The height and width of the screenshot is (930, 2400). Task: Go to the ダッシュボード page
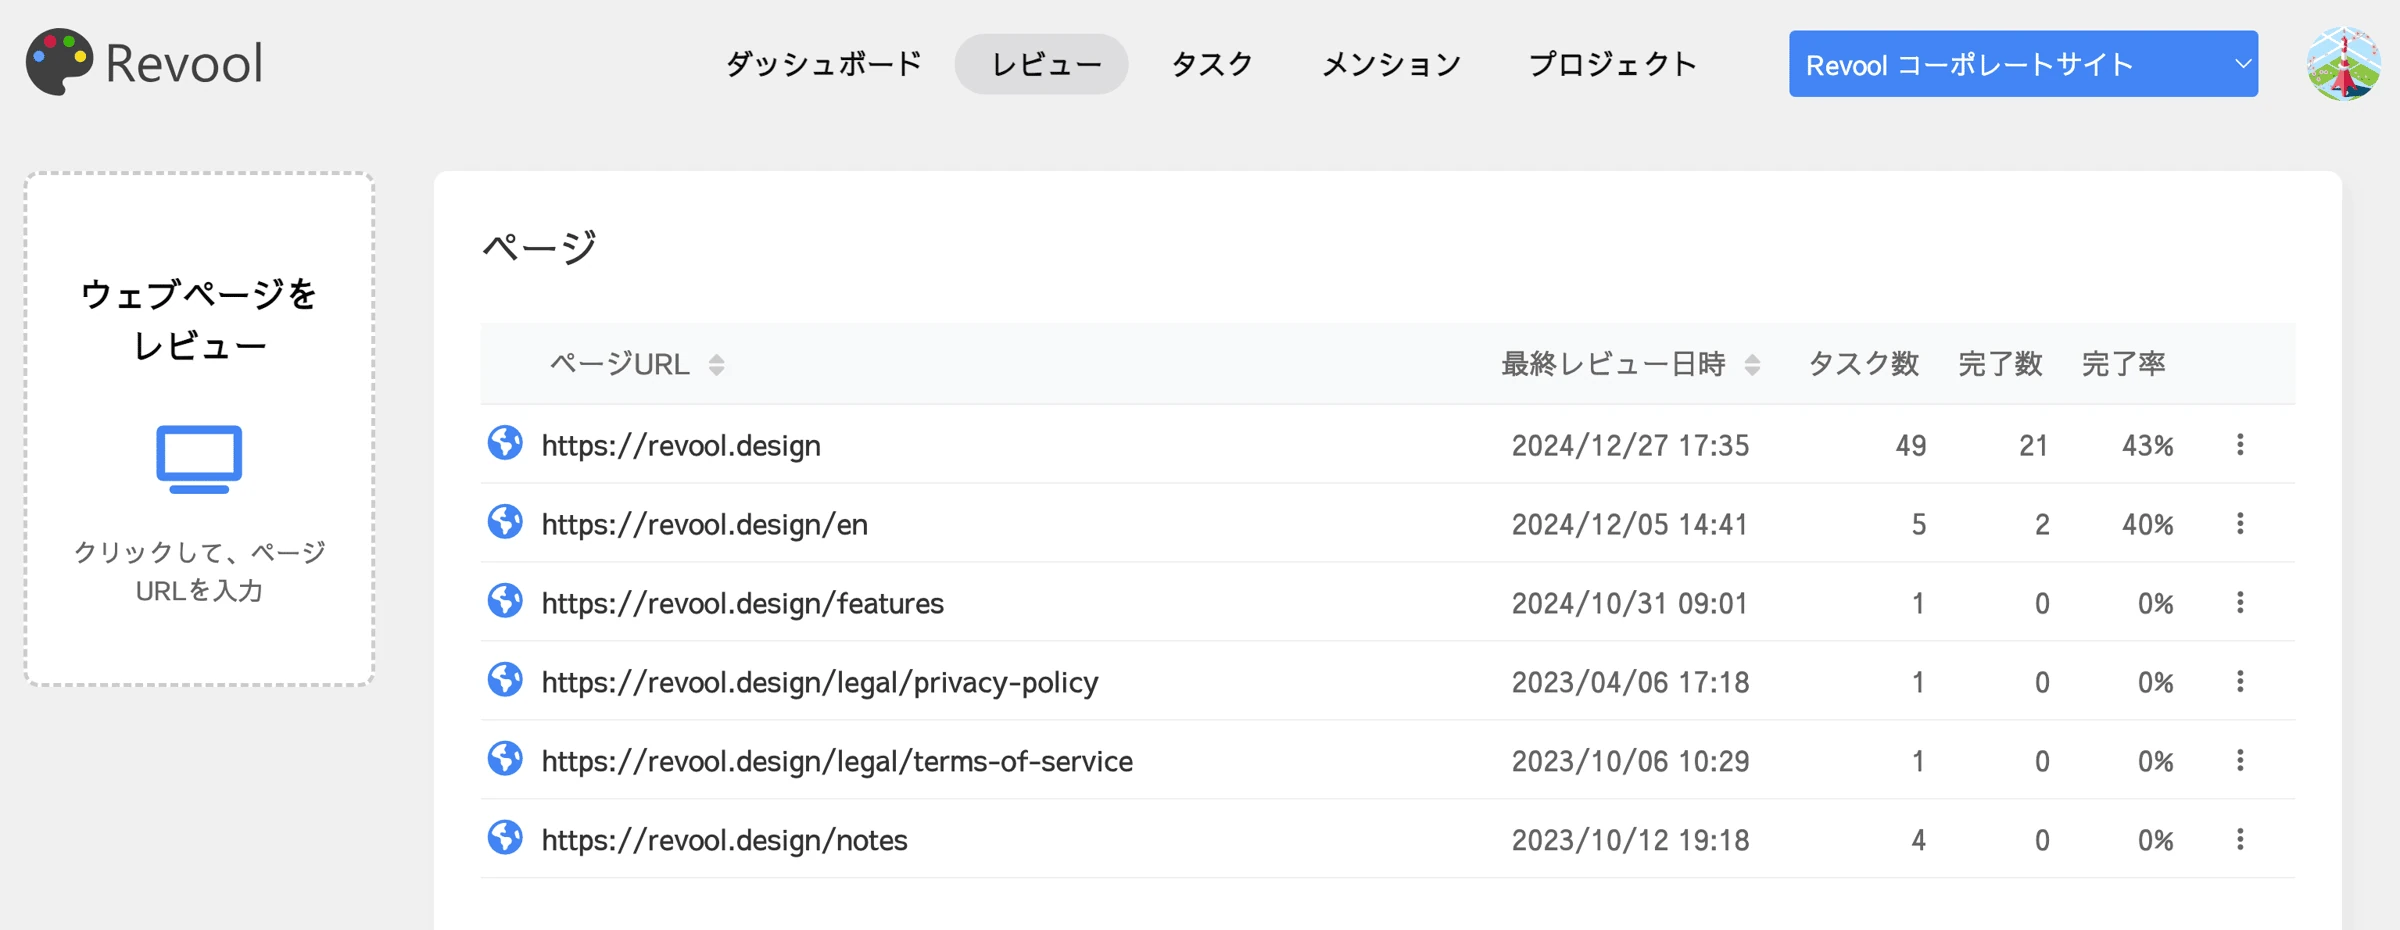[x=823, y=63]
